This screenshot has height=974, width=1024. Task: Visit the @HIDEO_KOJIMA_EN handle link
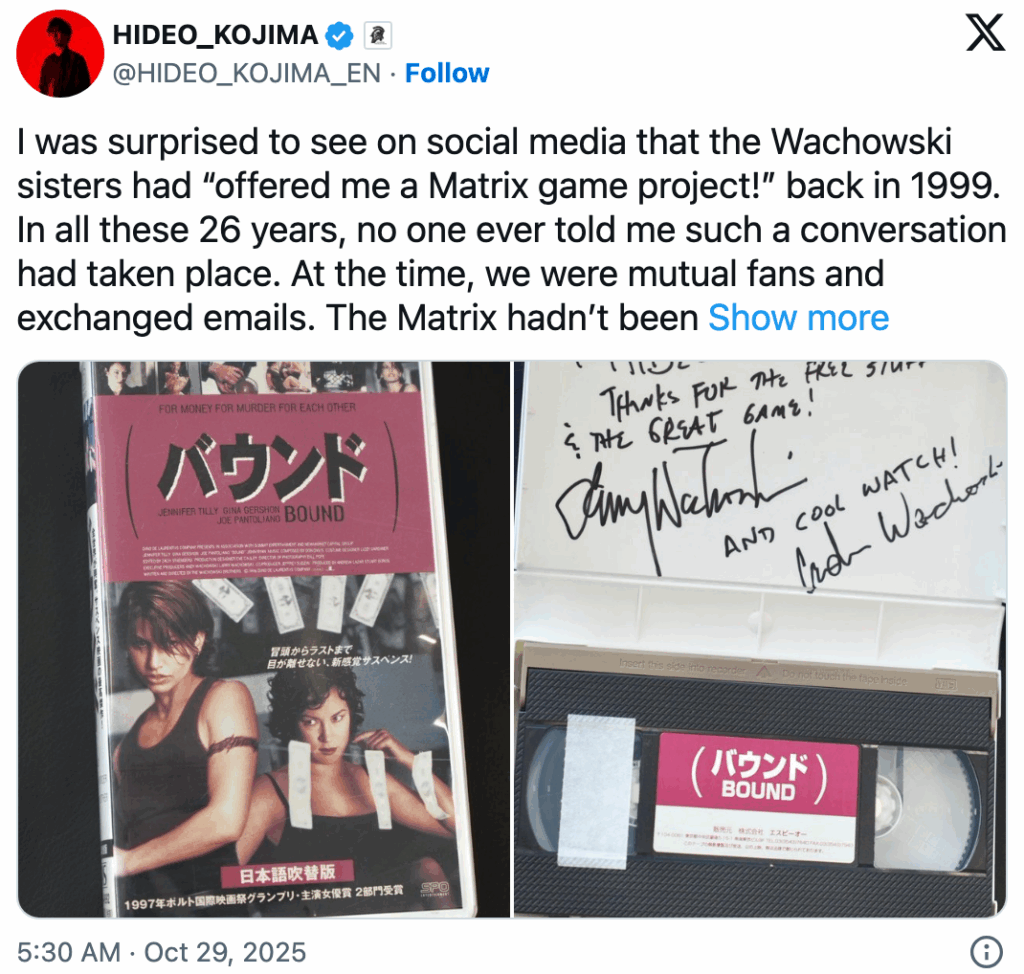246,73
